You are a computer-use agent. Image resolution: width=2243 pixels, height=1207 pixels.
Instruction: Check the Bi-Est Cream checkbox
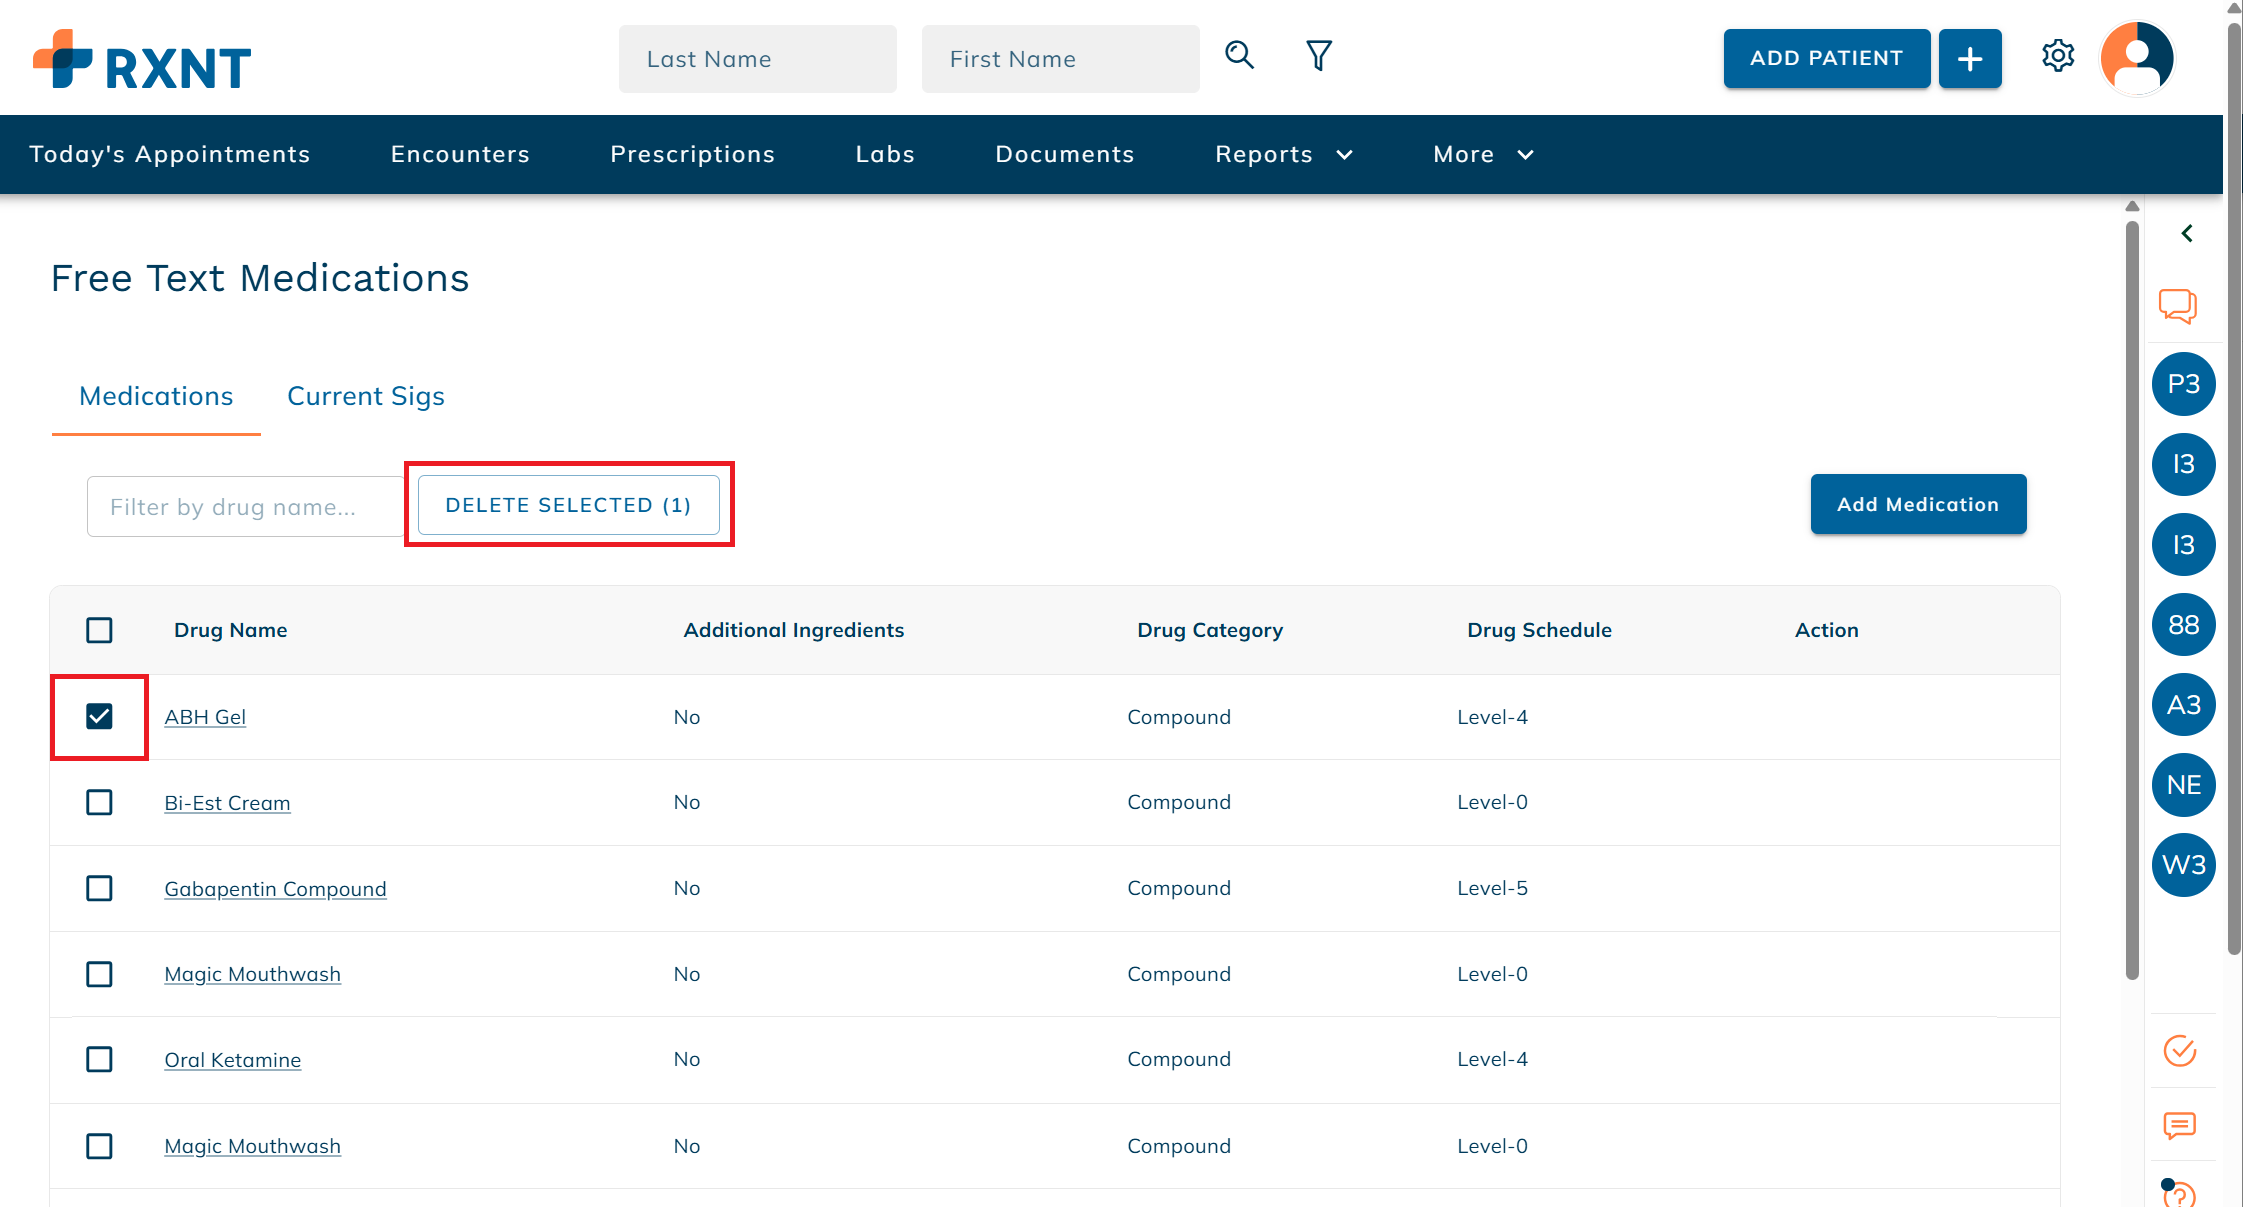(x=99, y=802)
